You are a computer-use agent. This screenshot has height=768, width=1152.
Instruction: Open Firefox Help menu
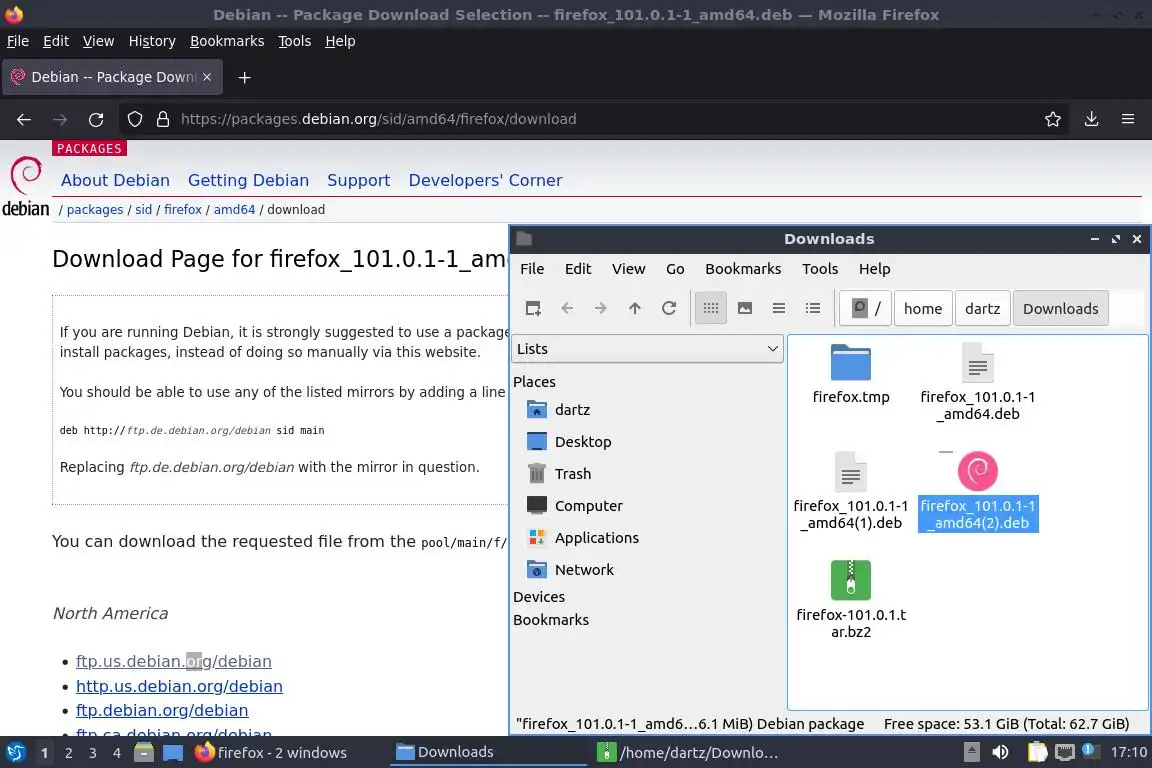pyautogui.click(x=340, y=41)
